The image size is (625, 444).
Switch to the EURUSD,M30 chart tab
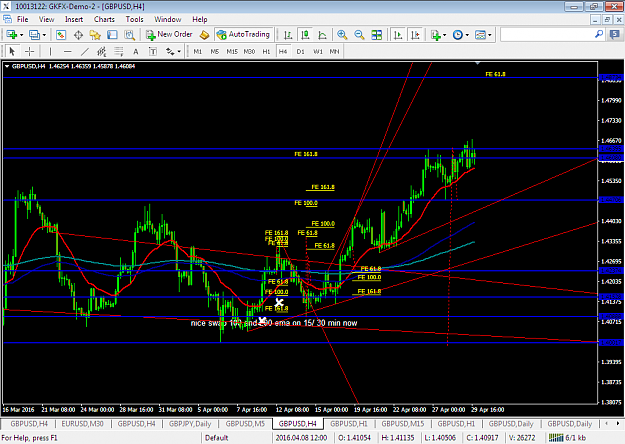tap(83, 424)
